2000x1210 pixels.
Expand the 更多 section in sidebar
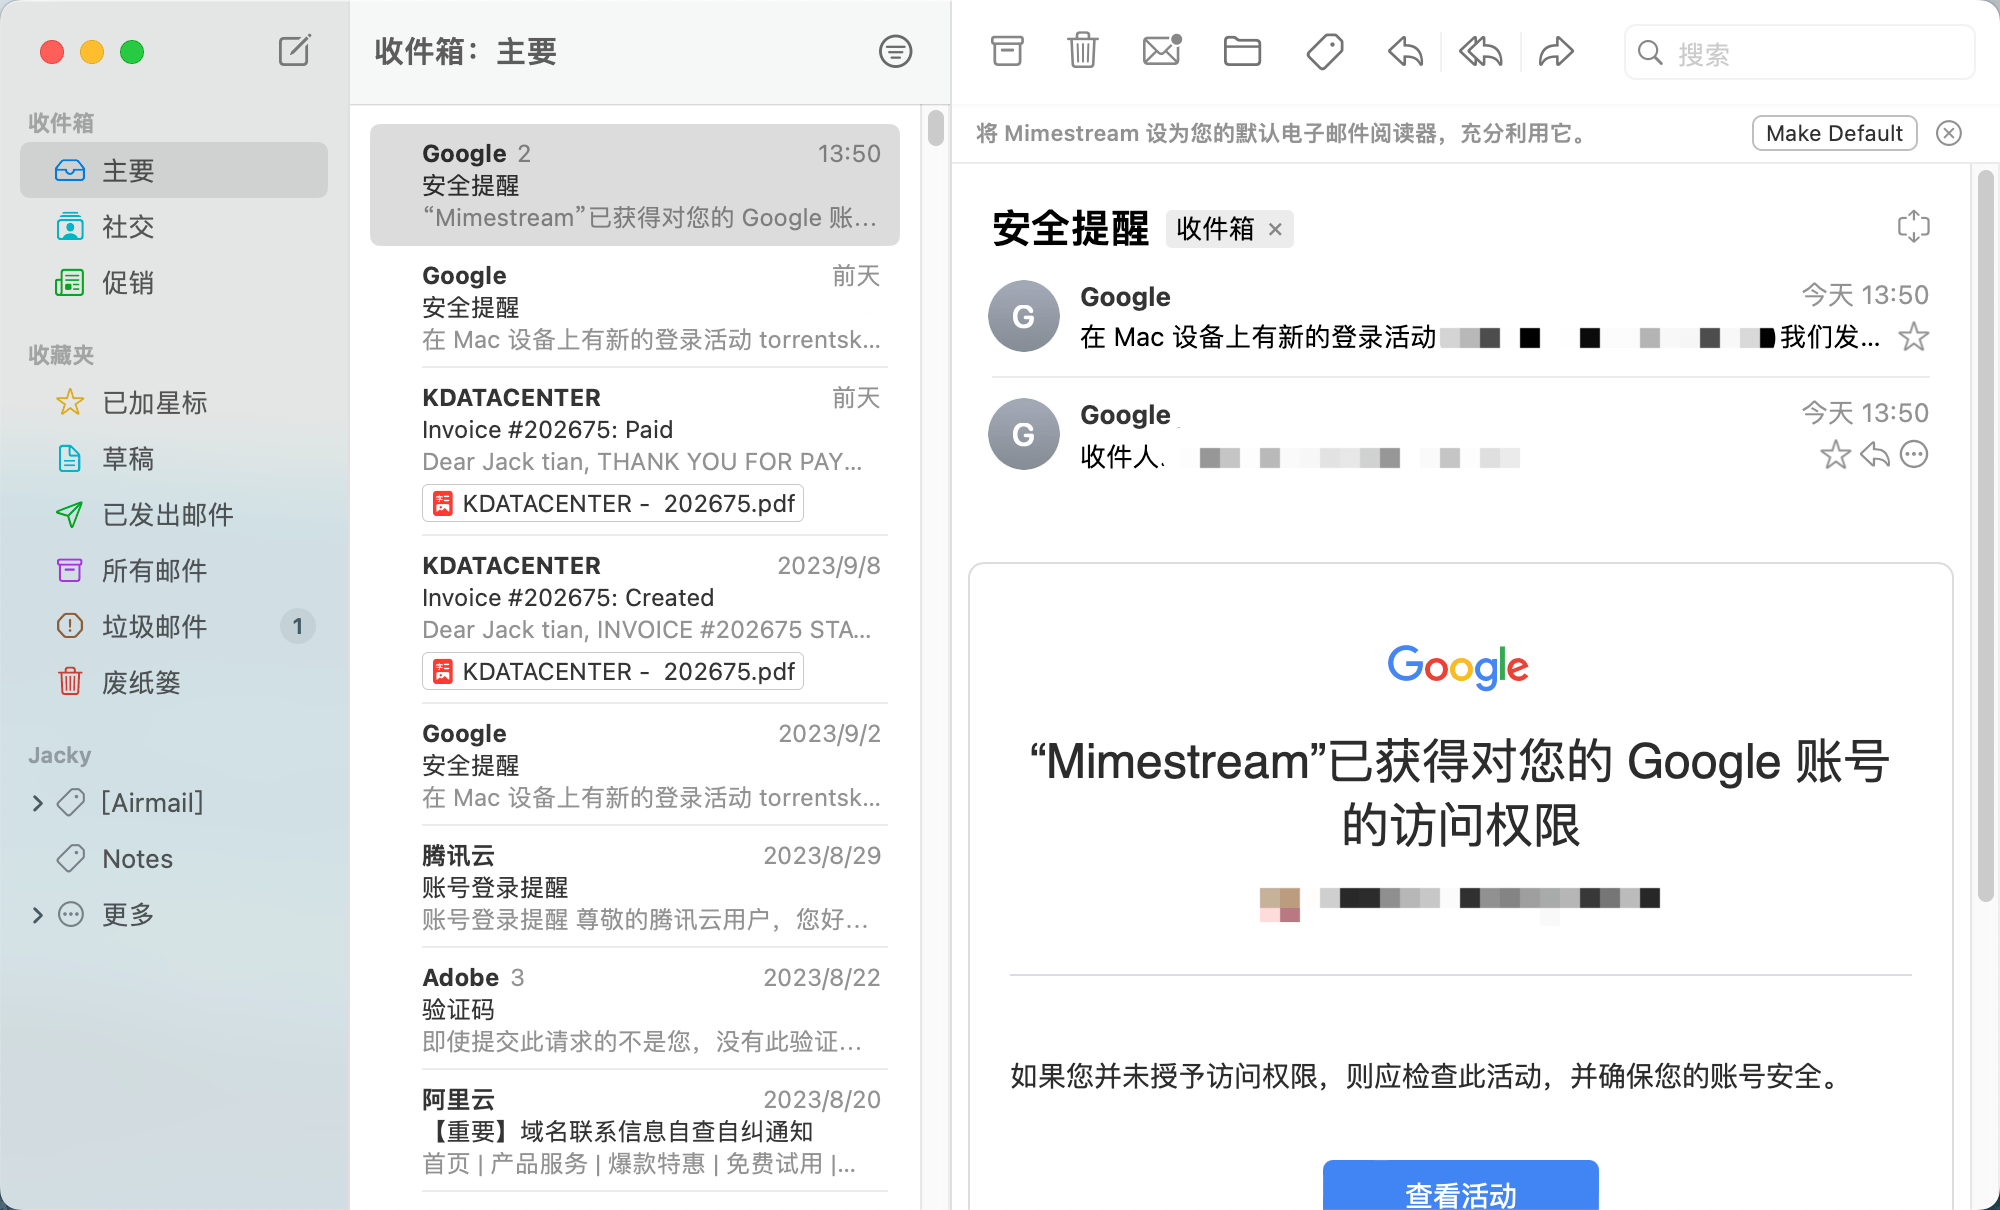pyautogui.click(x=38, y=915)
